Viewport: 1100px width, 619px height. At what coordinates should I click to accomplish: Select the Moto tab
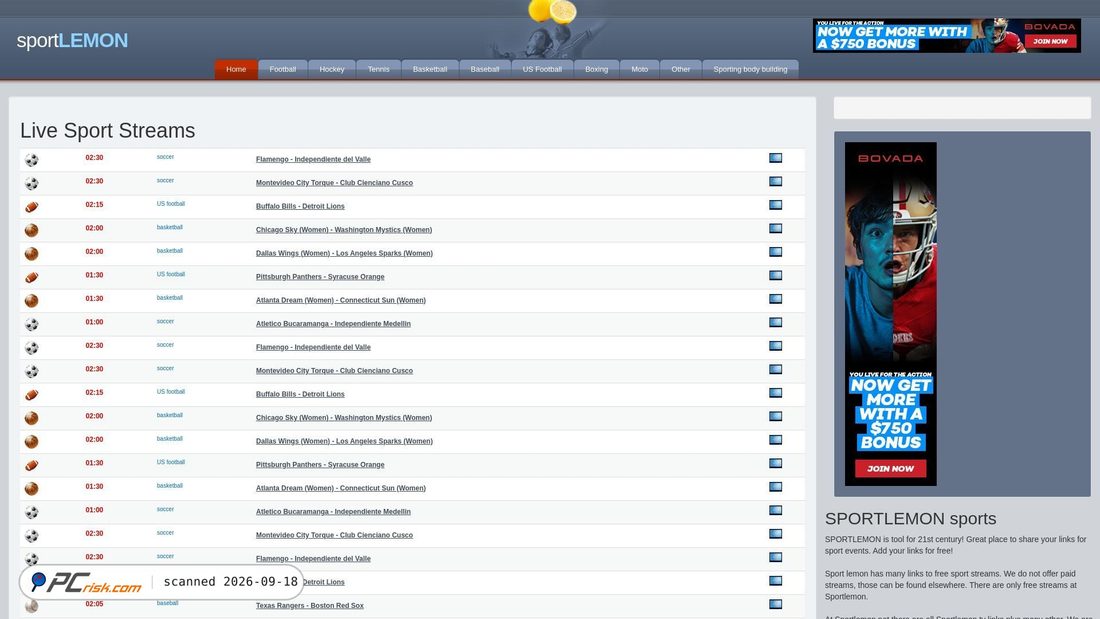640,69
